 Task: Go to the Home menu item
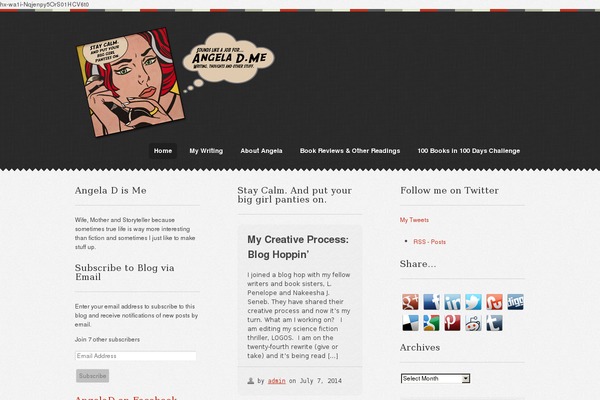point(163,151)
